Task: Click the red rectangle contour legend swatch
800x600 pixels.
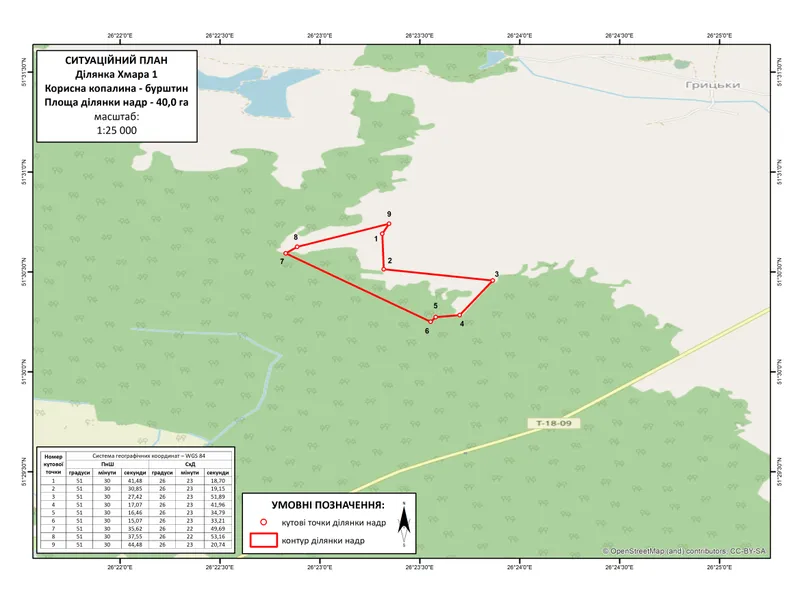Action: (x=263, y=540)
